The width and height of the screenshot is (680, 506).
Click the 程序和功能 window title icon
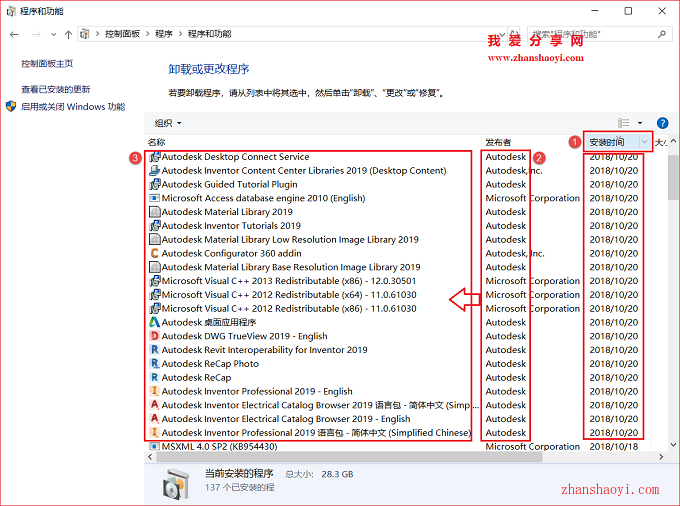(x=11, y=11)
